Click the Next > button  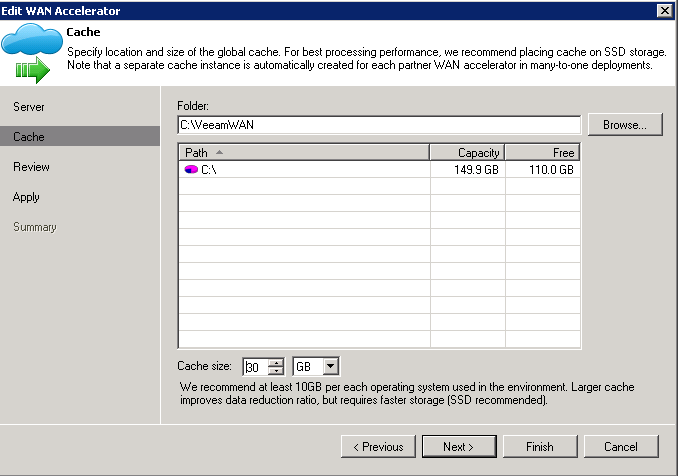pos(459,447)
